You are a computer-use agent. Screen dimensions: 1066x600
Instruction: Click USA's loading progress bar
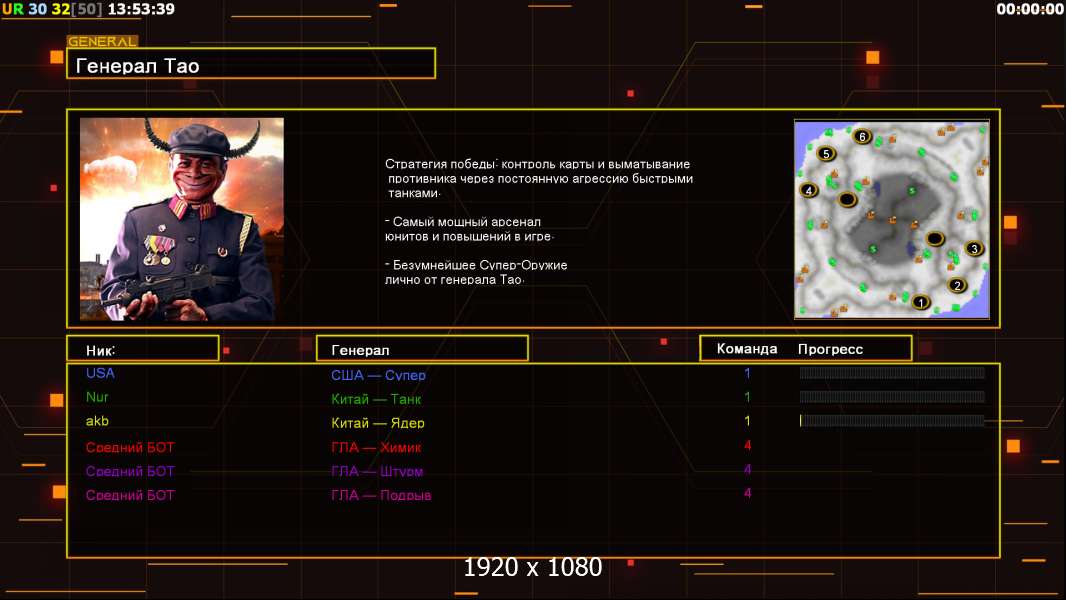pos(892,372)
